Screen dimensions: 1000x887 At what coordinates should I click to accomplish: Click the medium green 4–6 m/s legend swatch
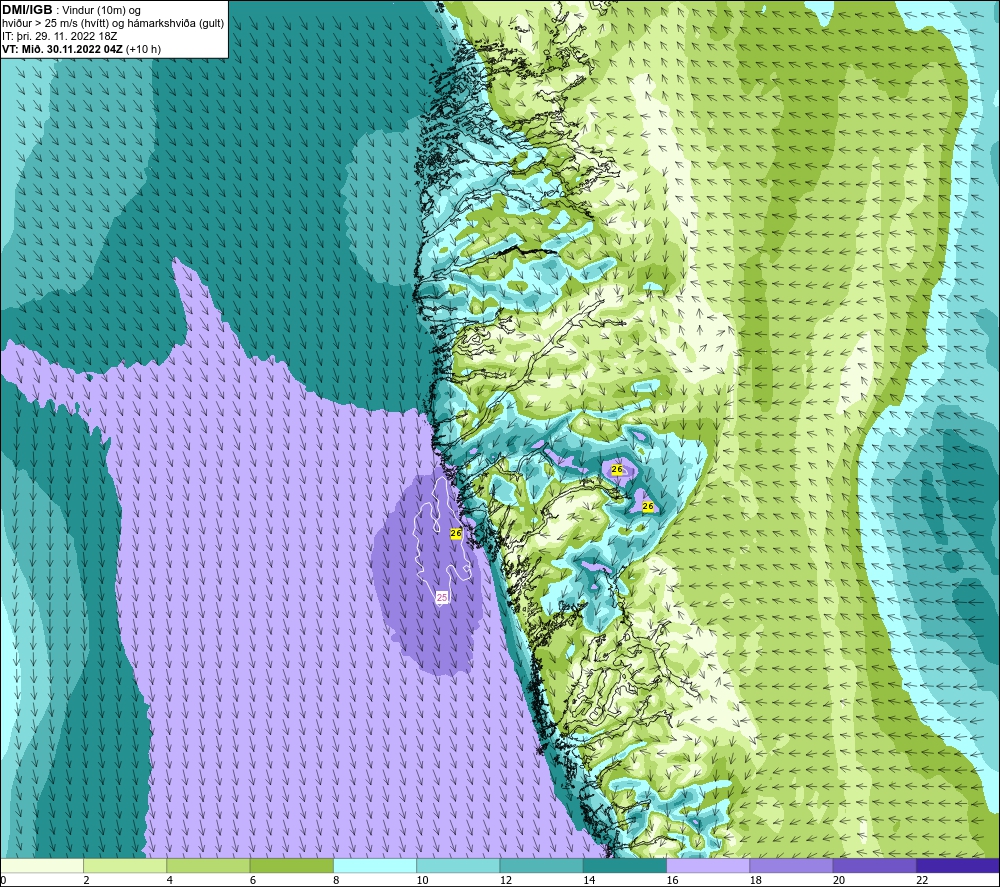click(x=208, y=865)
